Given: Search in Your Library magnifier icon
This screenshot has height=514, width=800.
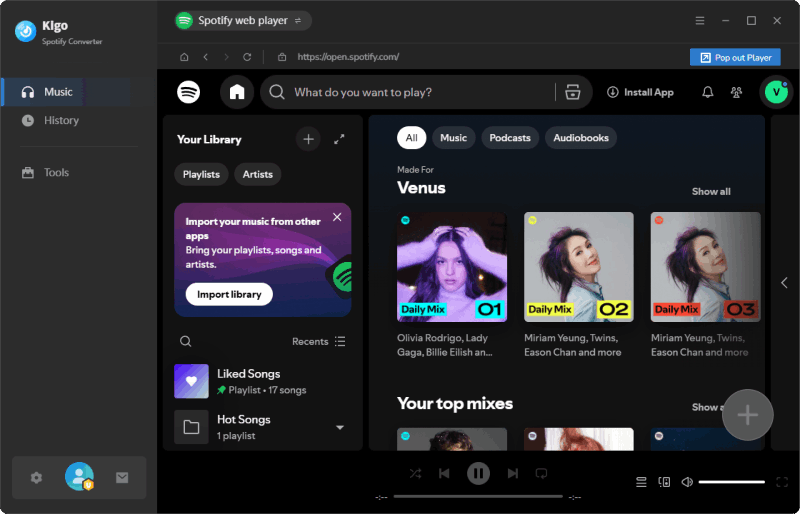Looking at the screenshot, I should 186,341.
